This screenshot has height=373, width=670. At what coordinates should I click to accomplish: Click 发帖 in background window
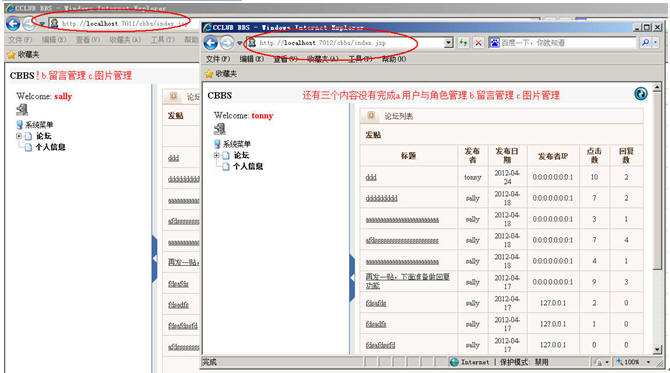click(x=176, y=116)
